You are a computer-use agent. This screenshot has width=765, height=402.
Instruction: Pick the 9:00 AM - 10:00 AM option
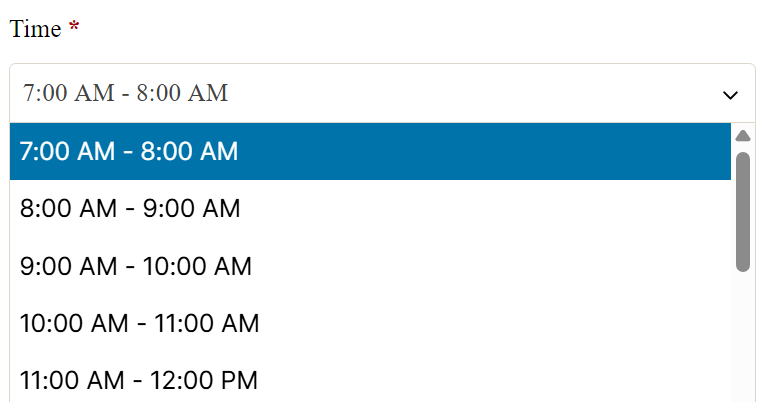[x=136, y=267]
